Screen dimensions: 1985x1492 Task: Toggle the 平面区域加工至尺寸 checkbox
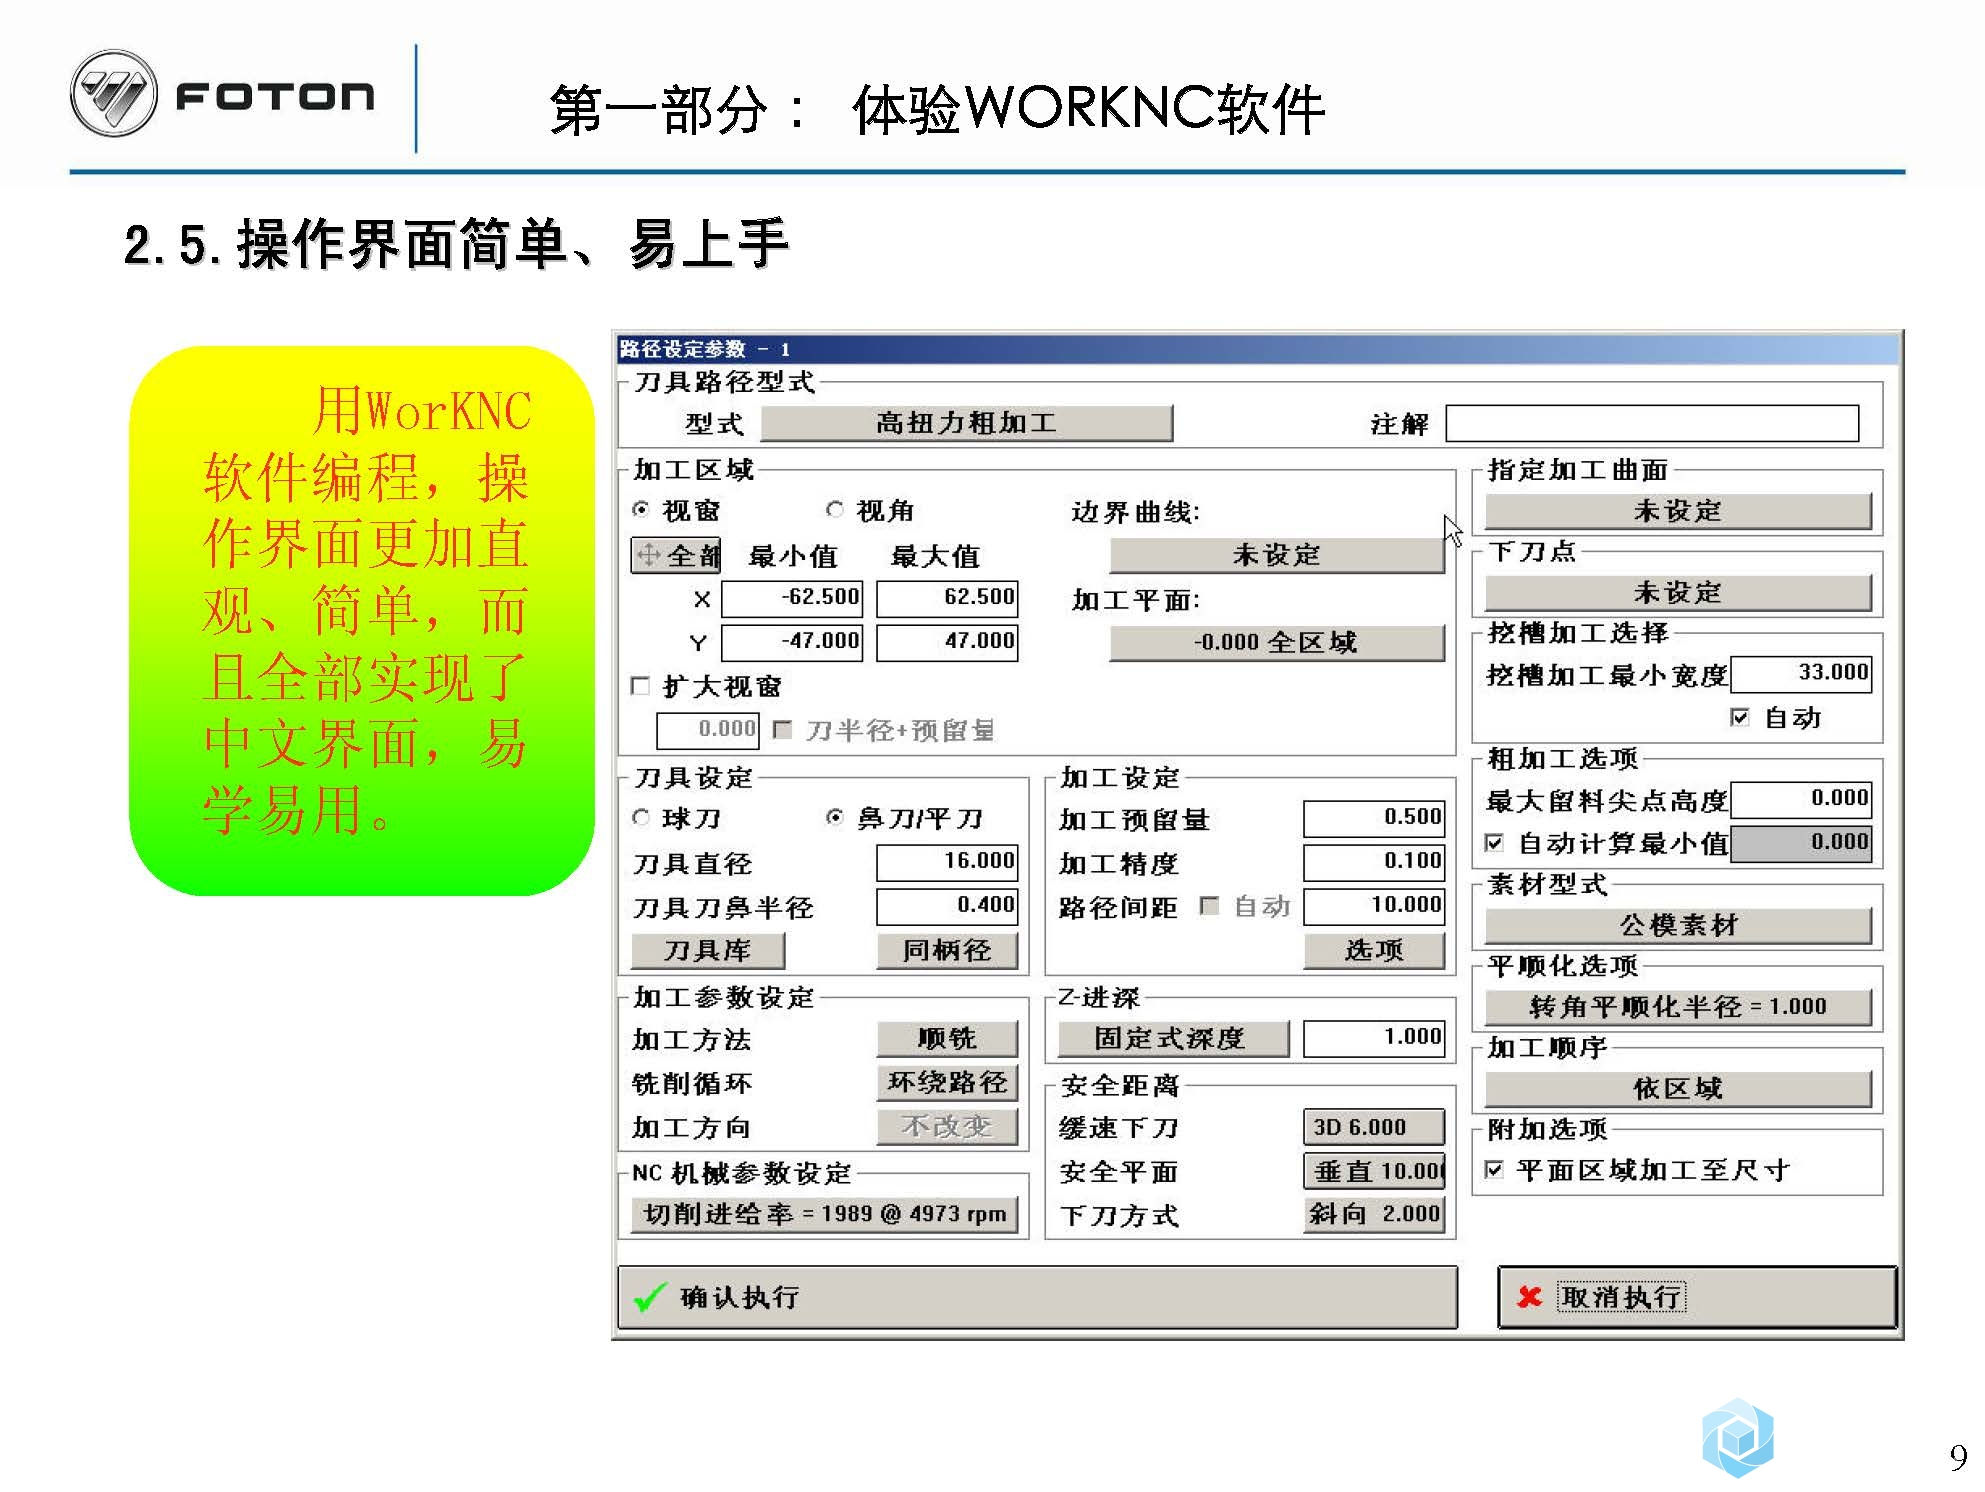[x=1494, y=1169]
